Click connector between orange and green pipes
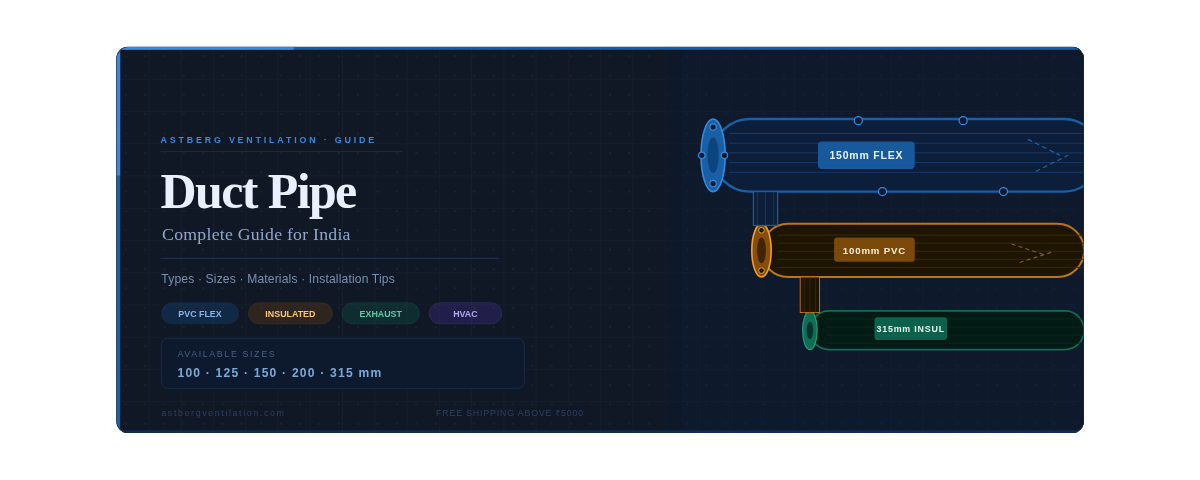Viewport: 1200px width, 480px height. click(809, 295)
